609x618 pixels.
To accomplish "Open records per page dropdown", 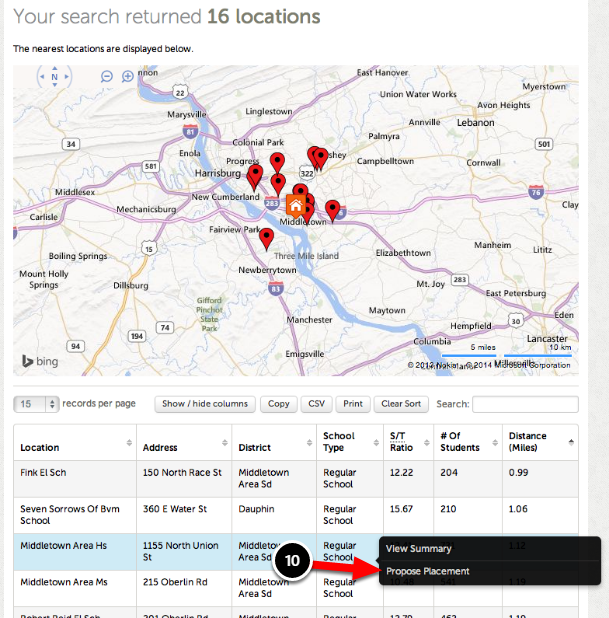I will click(36, 404).
